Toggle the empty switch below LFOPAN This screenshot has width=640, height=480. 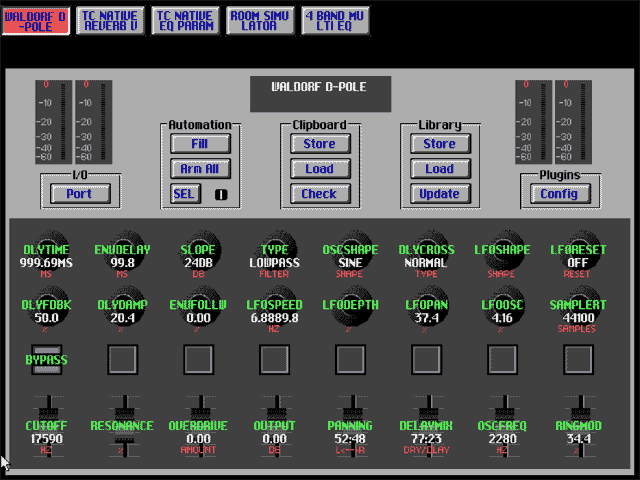427,360
